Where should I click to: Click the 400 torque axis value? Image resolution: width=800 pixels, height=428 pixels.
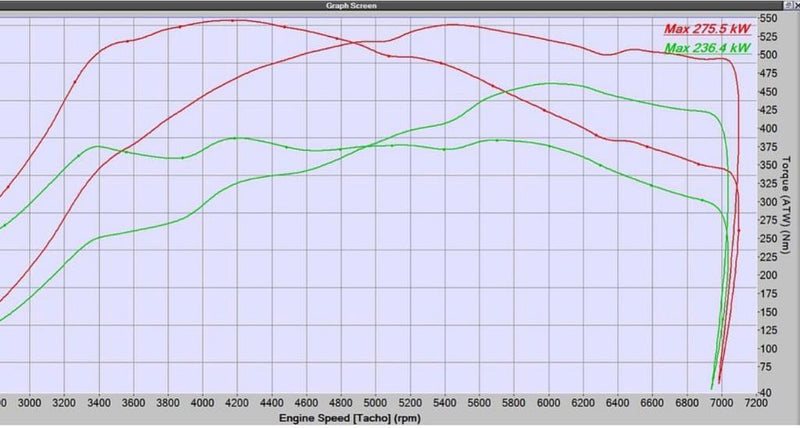pos(769,129)
